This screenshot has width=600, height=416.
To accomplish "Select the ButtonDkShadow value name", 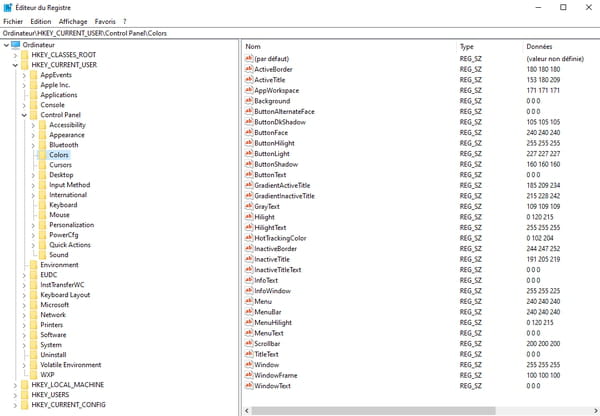I will (x=280, y=122).
